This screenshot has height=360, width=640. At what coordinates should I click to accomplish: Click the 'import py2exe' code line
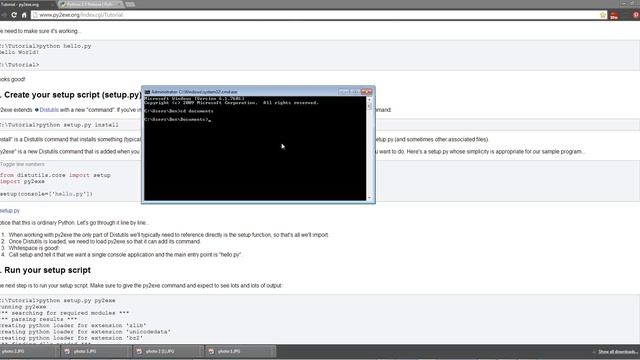[x=22, y=181]
